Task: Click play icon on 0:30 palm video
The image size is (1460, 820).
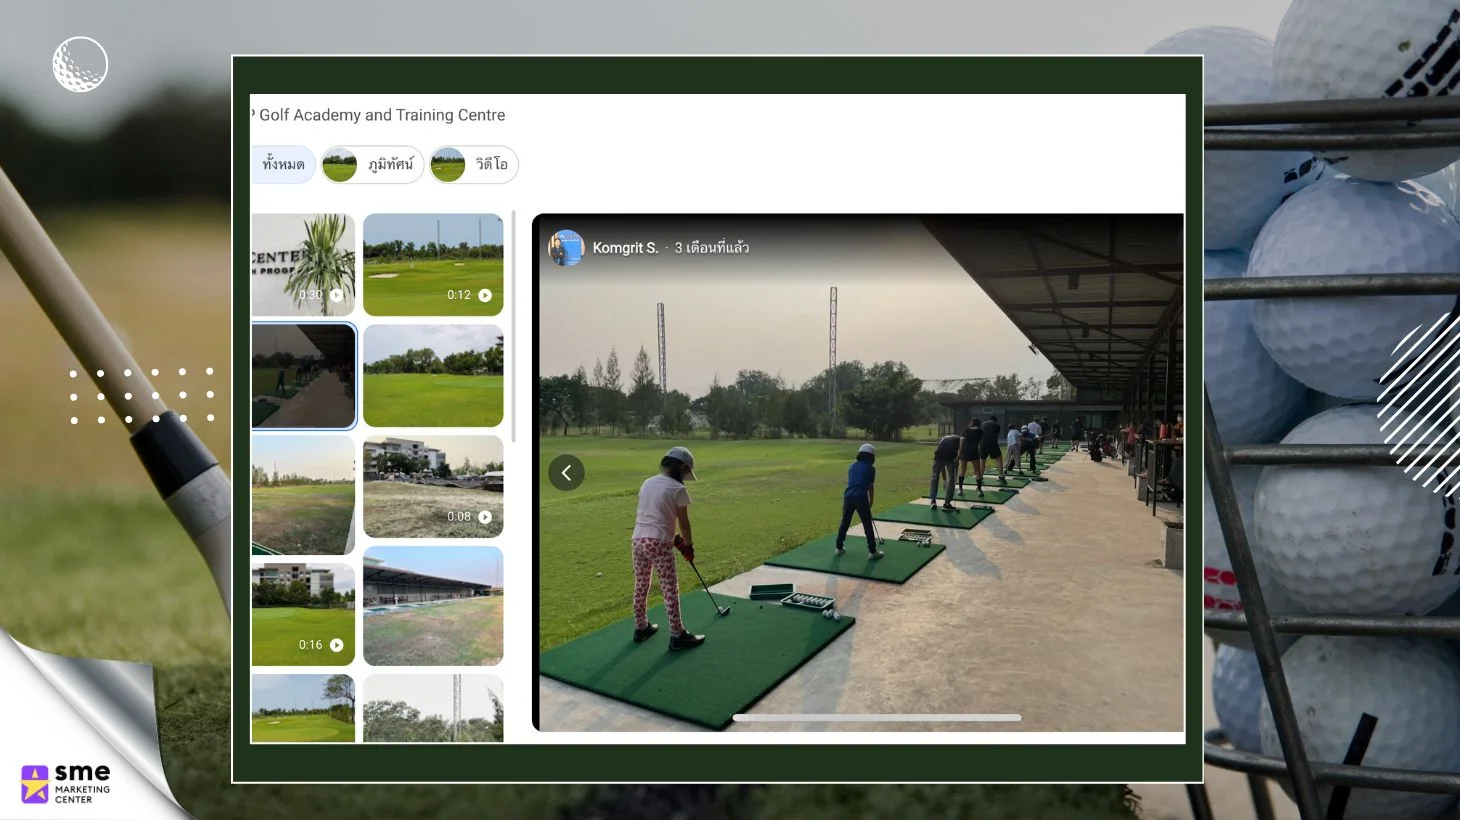Action: 336,295
